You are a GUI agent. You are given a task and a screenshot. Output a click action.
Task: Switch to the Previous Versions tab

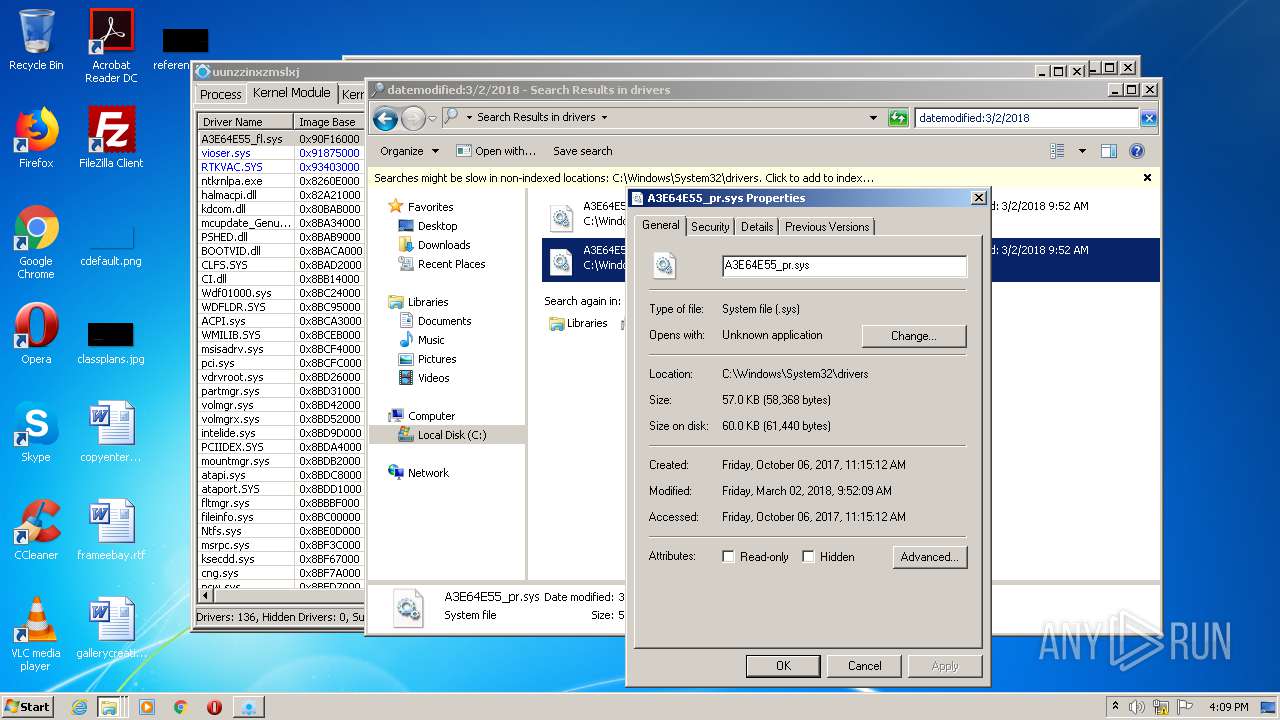827,227
